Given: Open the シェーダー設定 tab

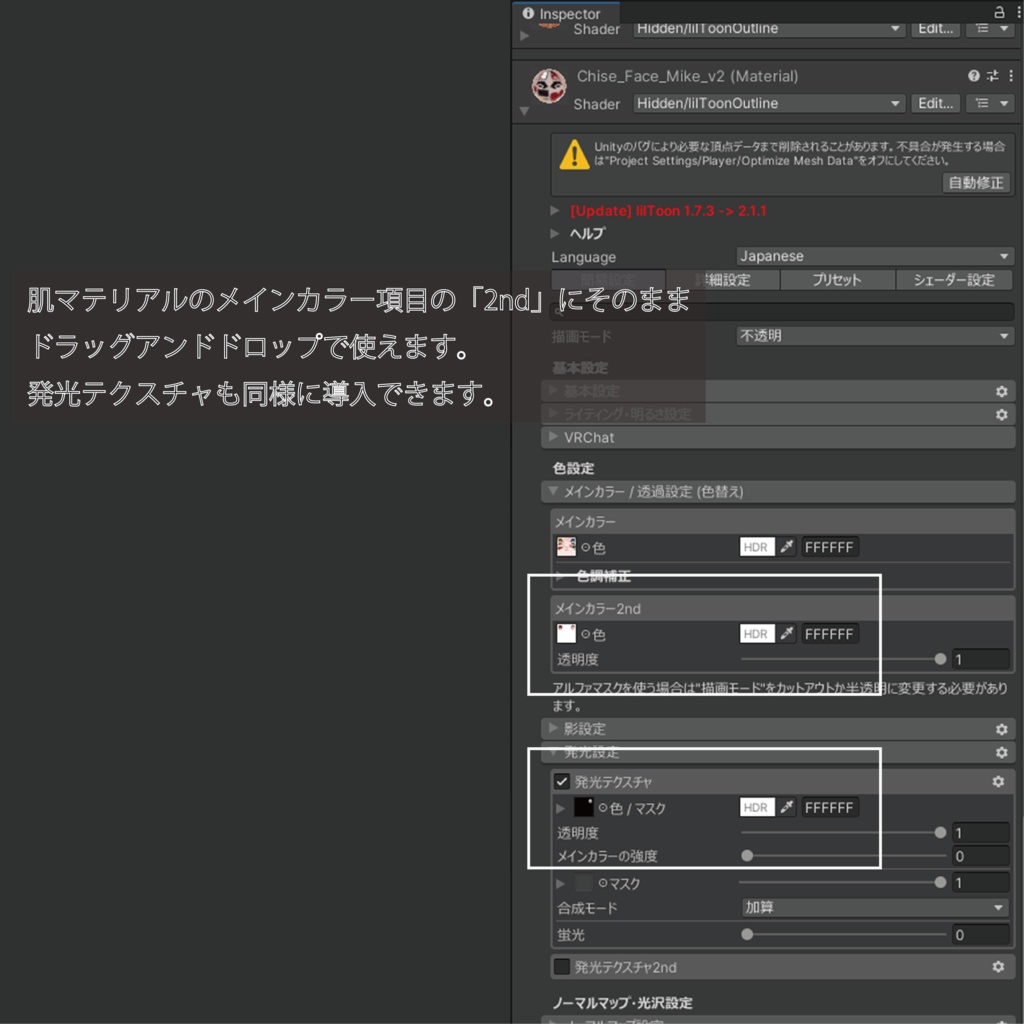Looking at the screenshot, I should click(x=953, y=280).
